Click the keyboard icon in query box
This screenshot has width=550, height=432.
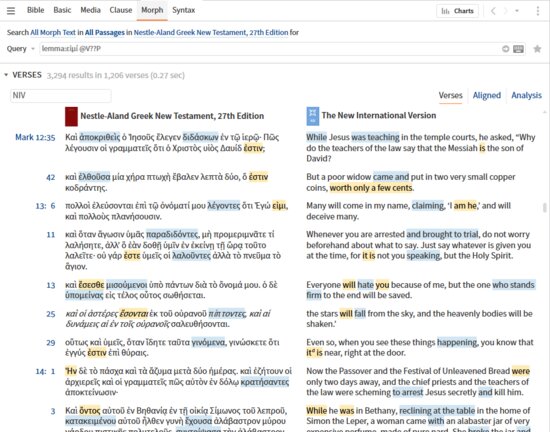pyautogui.click(x=518, y=49)
